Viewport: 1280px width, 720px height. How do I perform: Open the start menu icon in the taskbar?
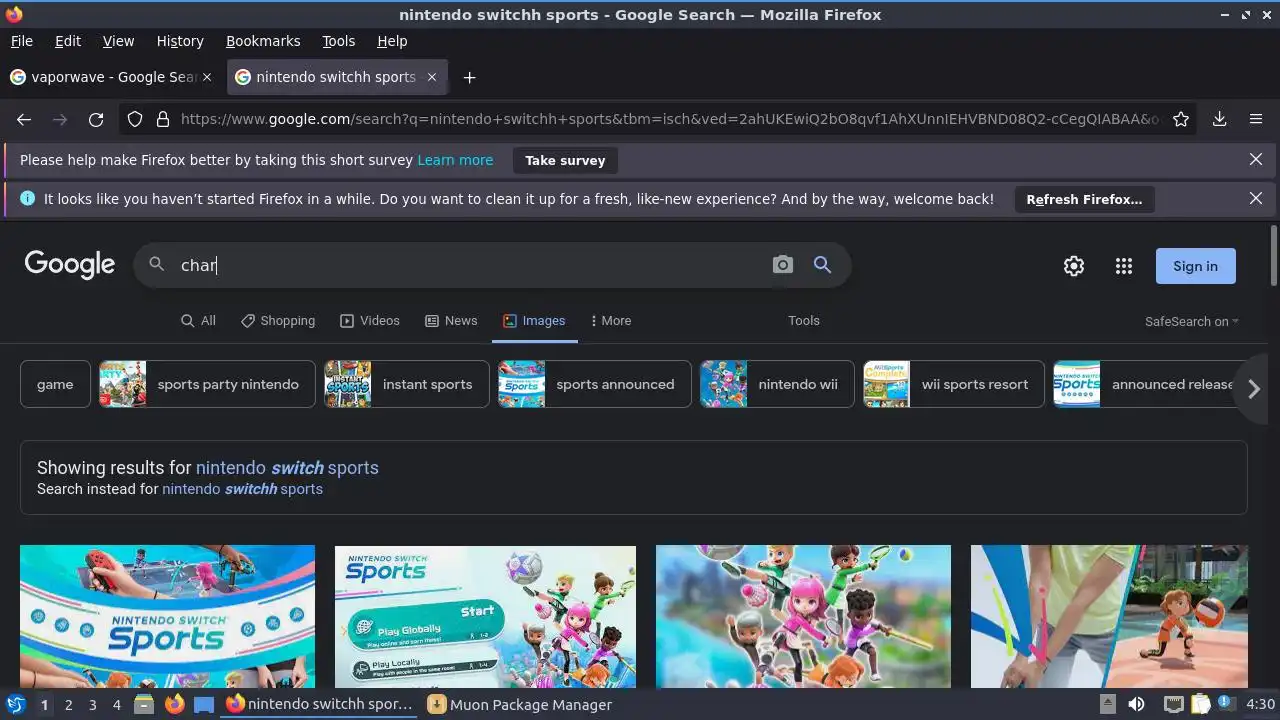tap(15, 704)
